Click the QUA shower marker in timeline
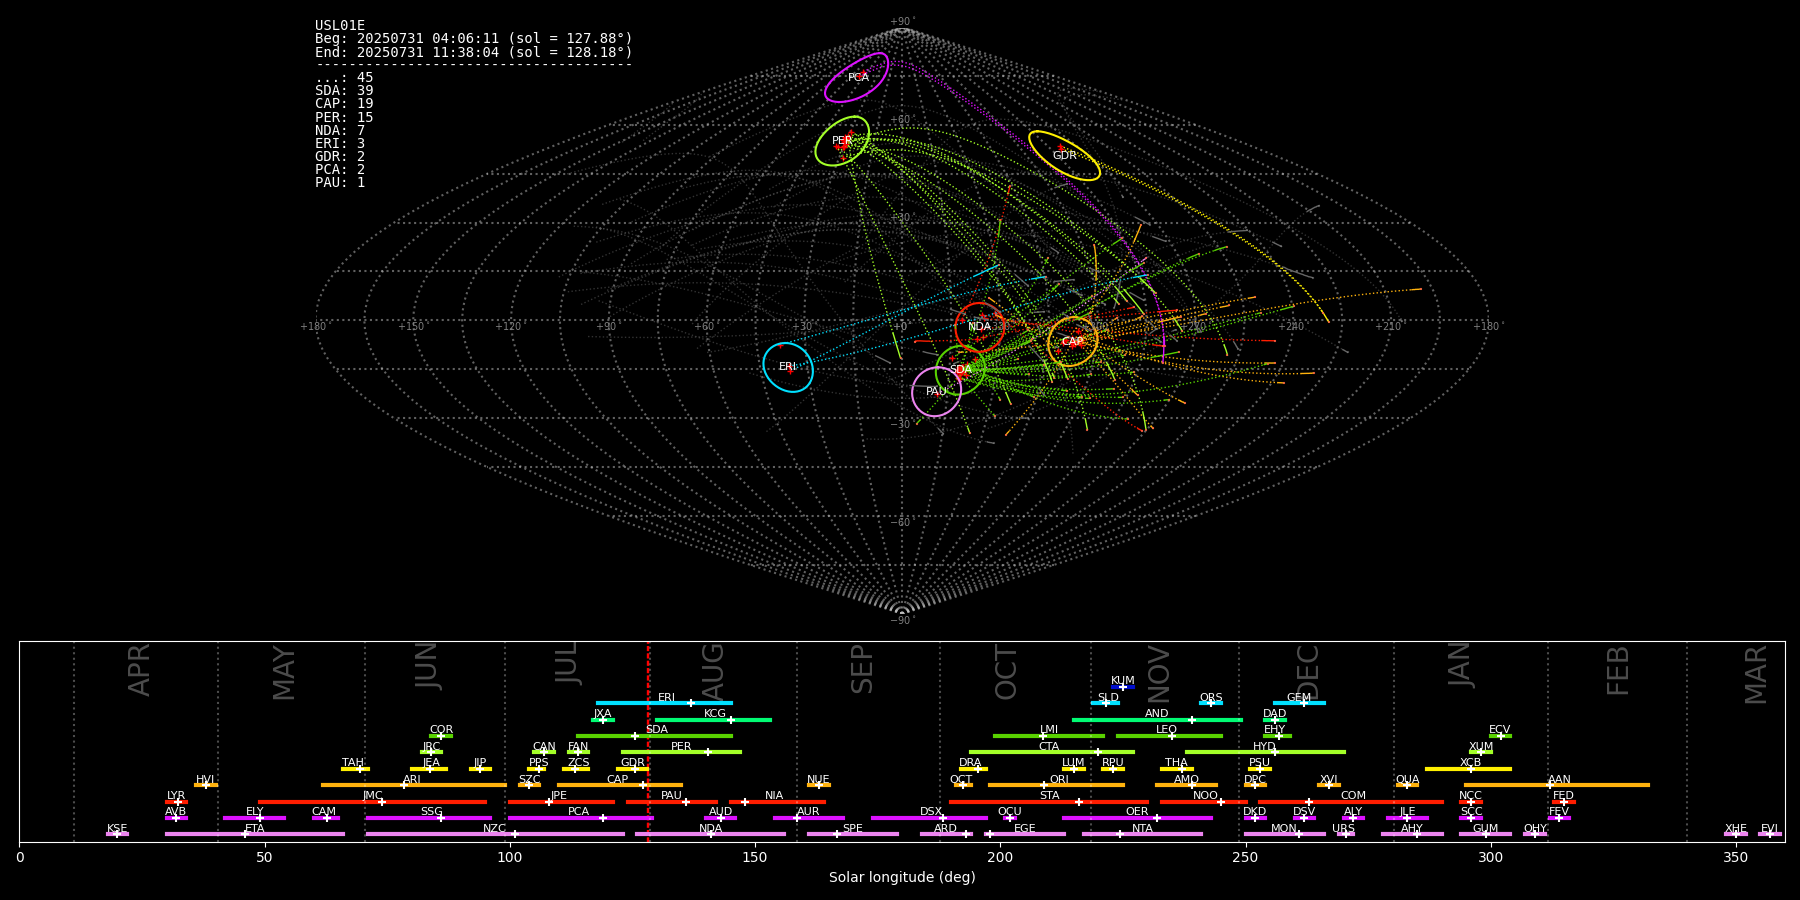The height and width of the screenshot is (900, 1800). coord(1407,785)
